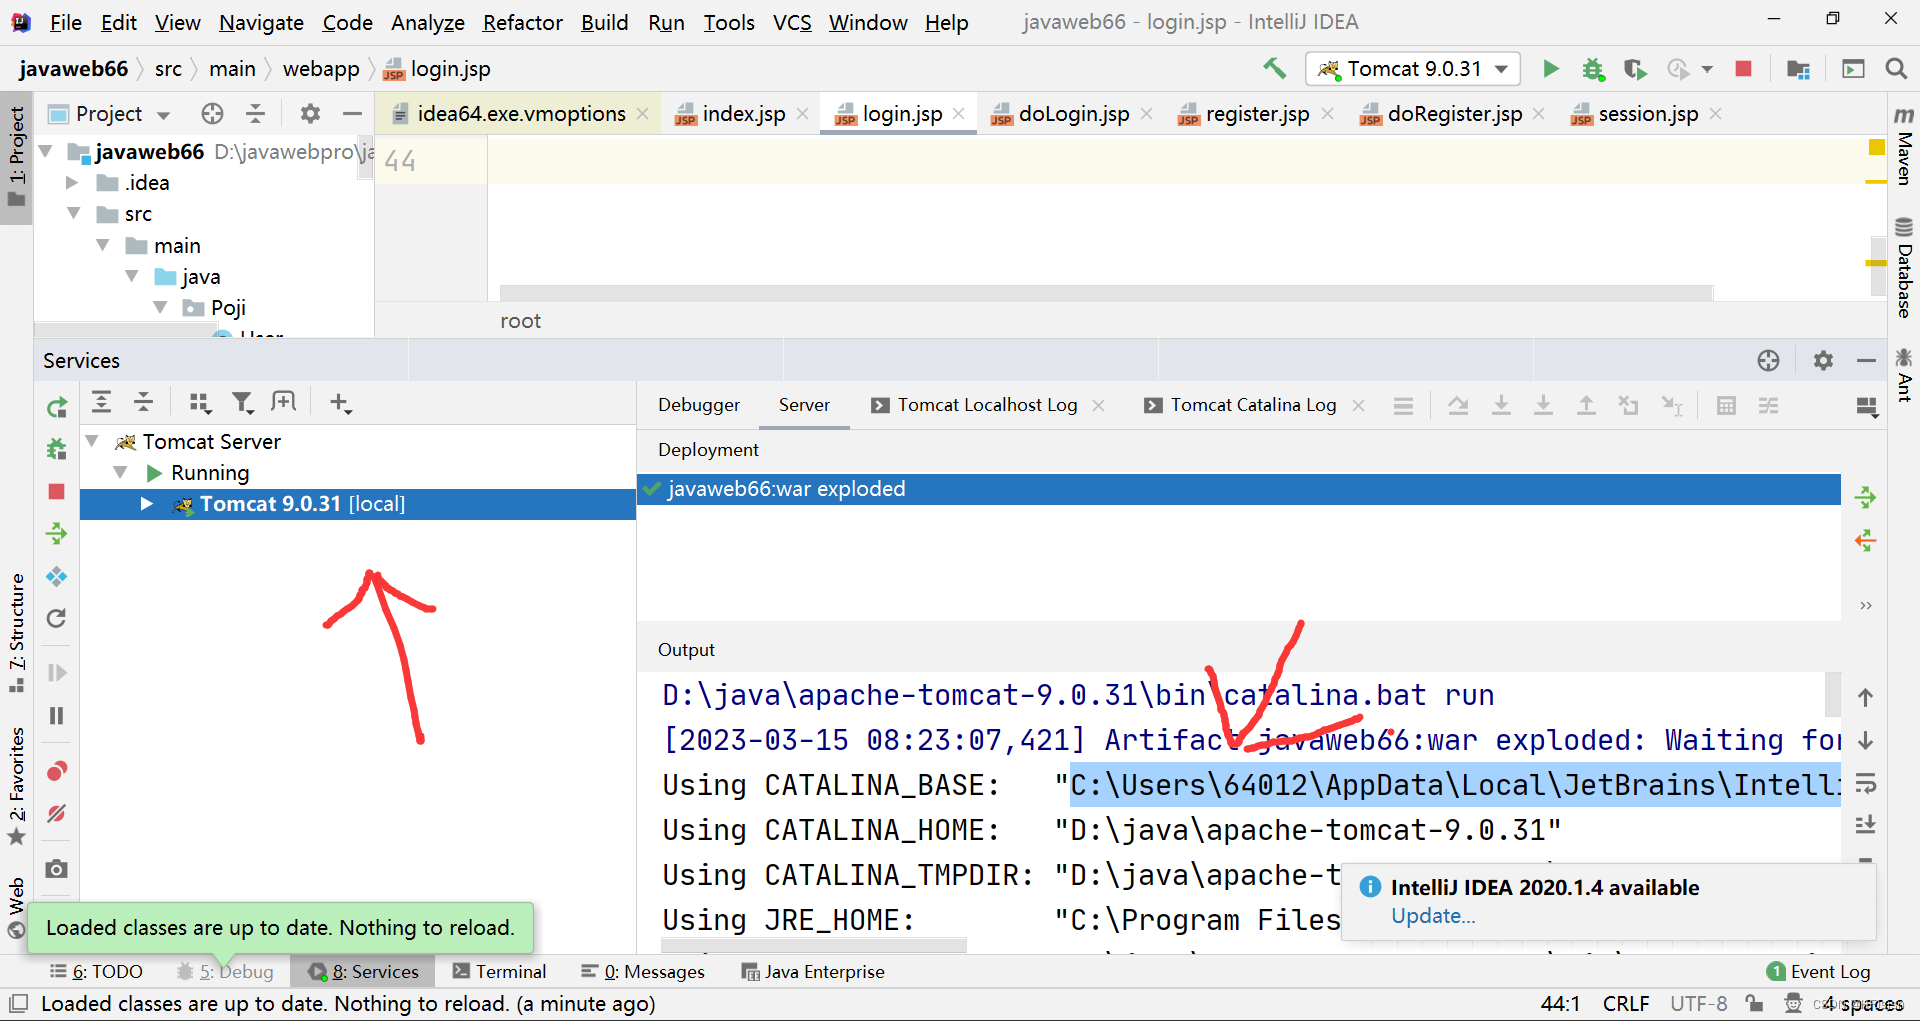Open the Maven side panel
Viewport: 1920px width, 1021px height.
[1904, 145]
